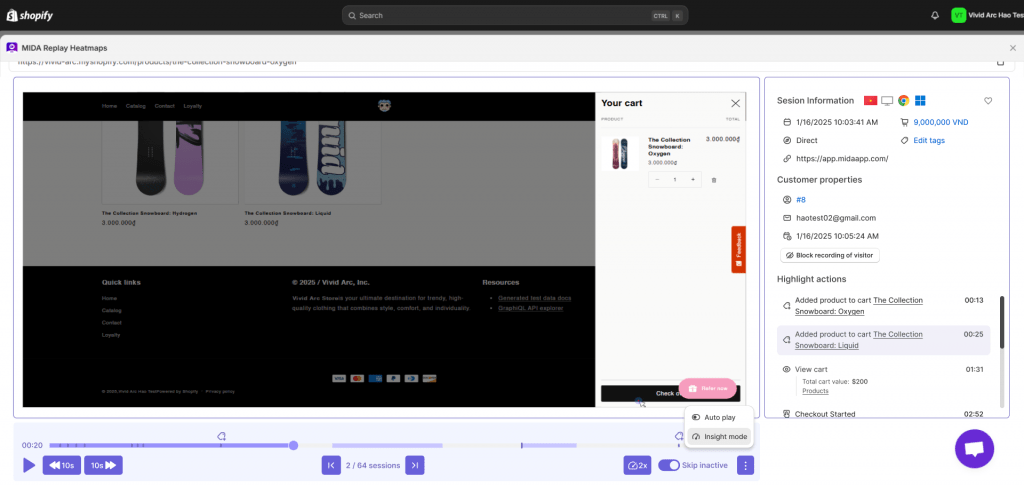Copy the page URL with the clipboard icon

click(x=1000, y=62)
